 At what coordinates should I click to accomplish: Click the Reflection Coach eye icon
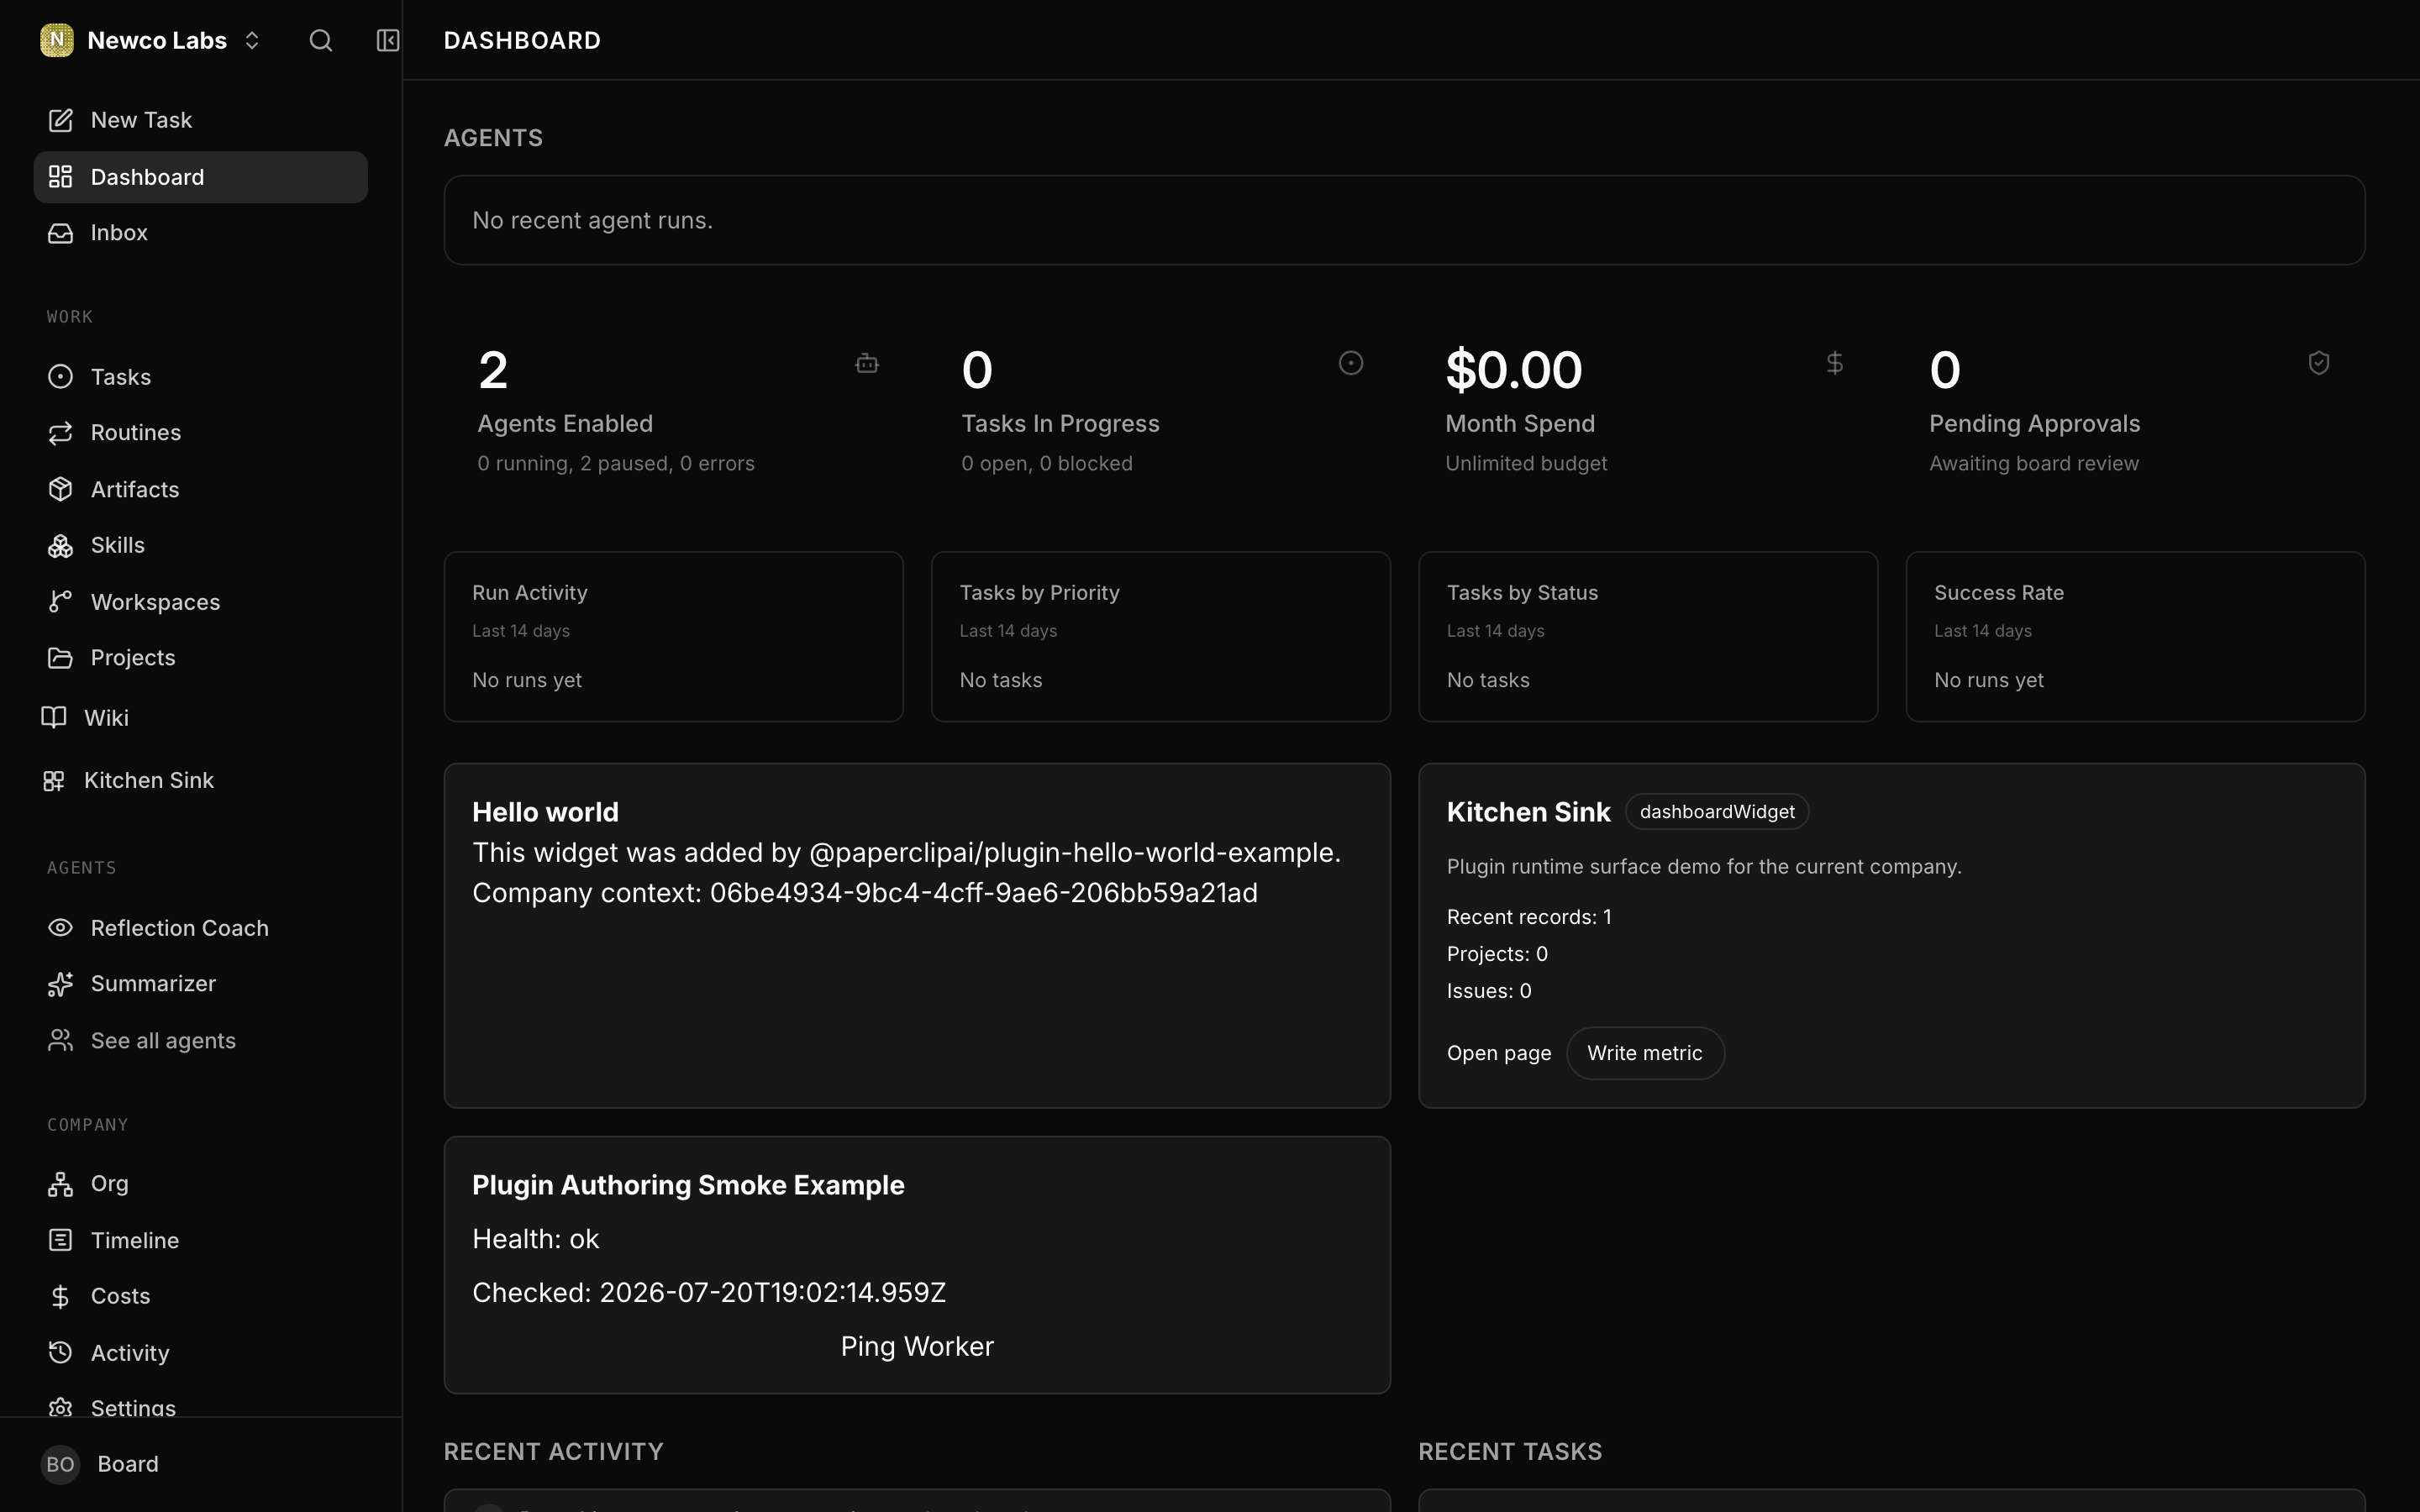[x=60, y=928]
